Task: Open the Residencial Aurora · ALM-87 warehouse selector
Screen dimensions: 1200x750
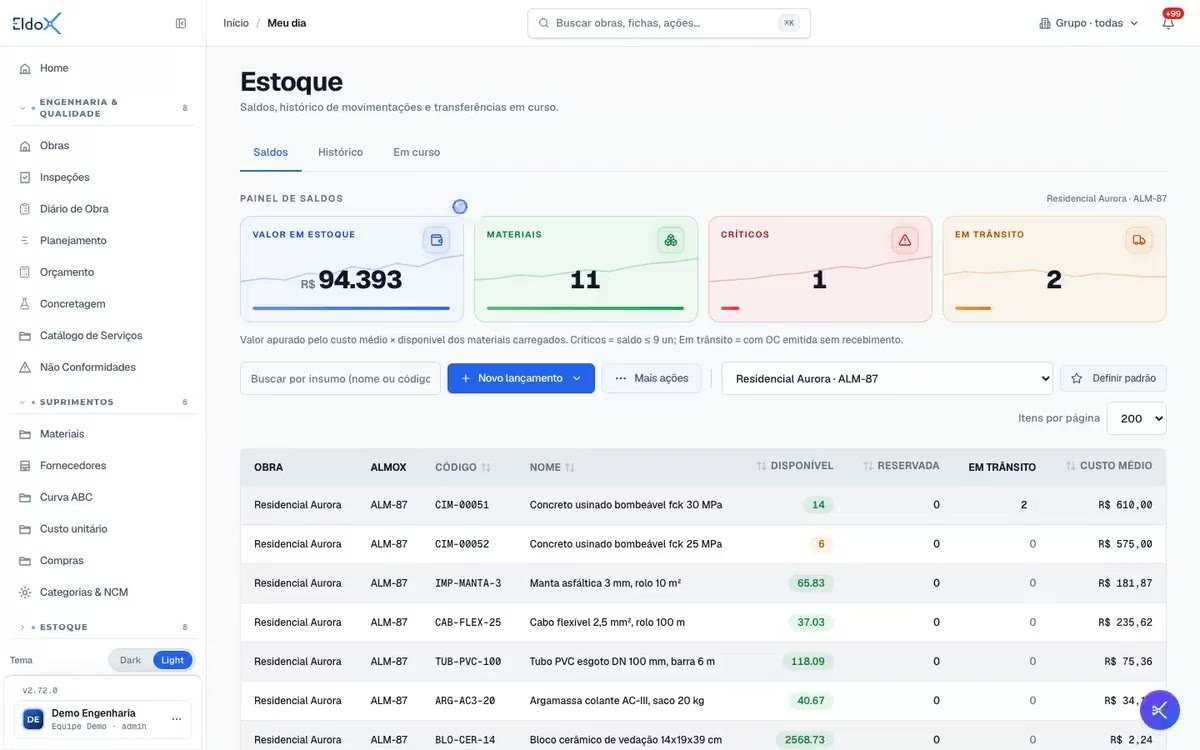Action: click(887, 379)
